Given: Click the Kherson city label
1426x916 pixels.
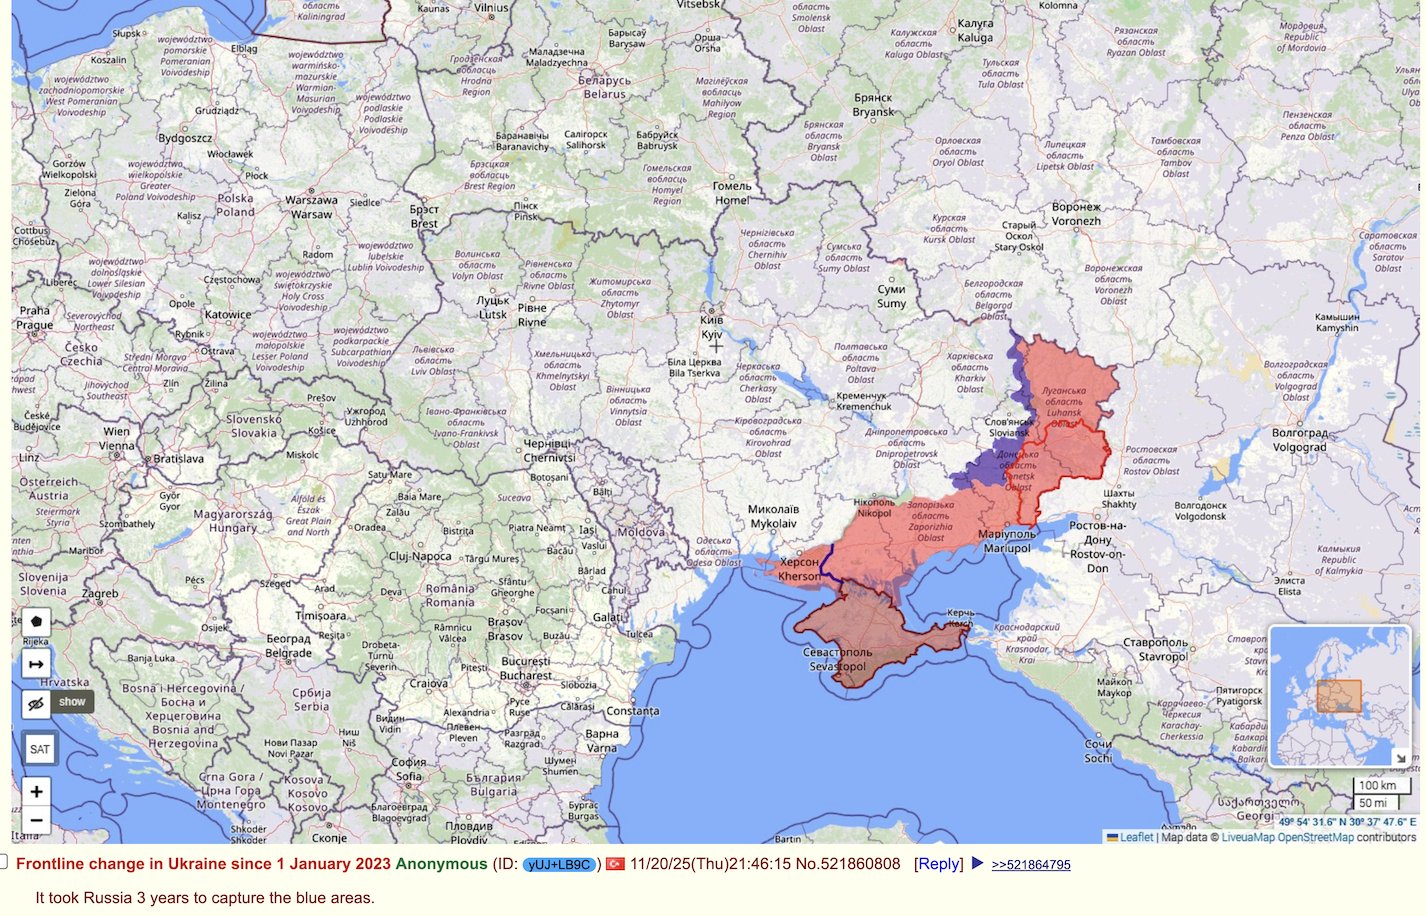Looking at the screenshot, I should click(x=799, y=569).
